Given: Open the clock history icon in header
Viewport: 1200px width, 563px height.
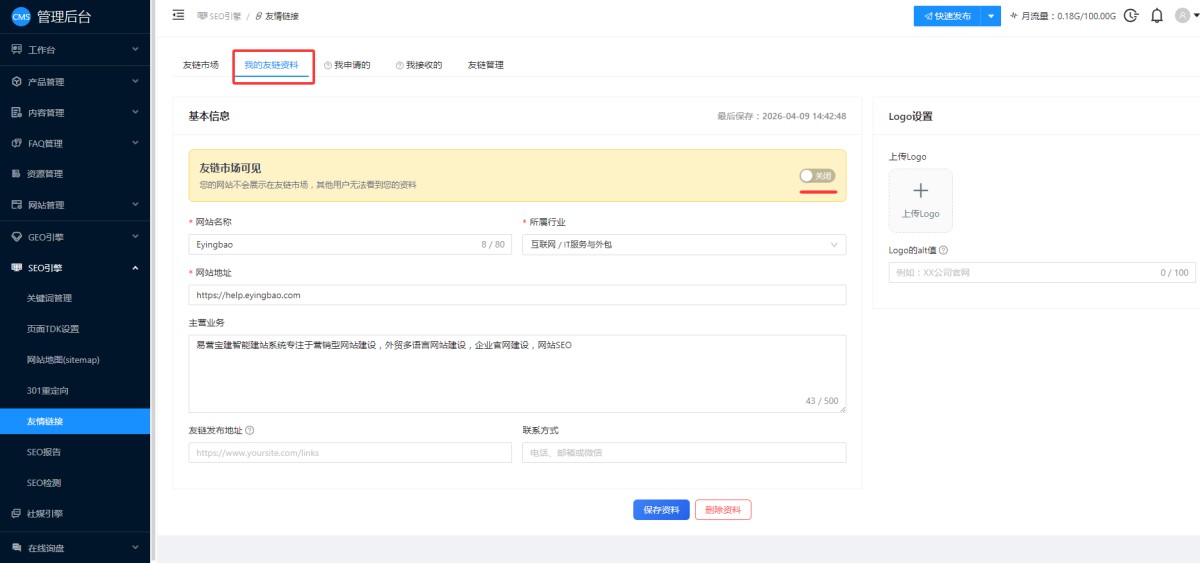Looking at the screenshot, I should 1131,16.
